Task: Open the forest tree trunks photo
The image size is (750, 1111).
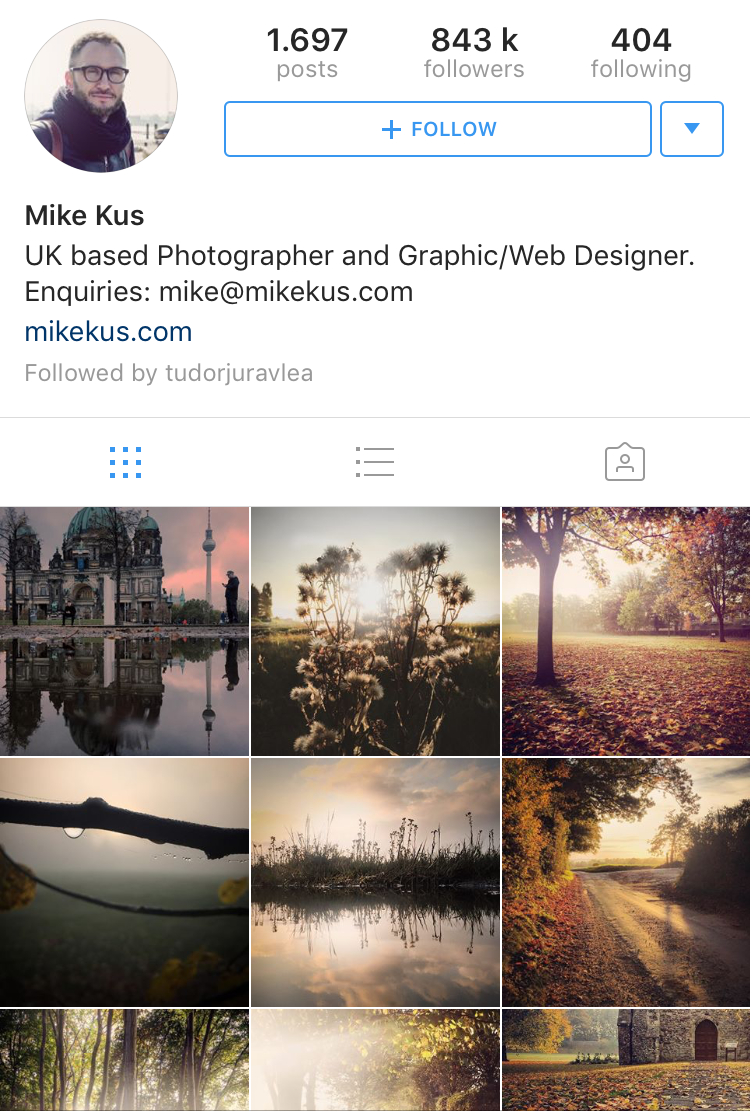Action: click(125, 1060)
